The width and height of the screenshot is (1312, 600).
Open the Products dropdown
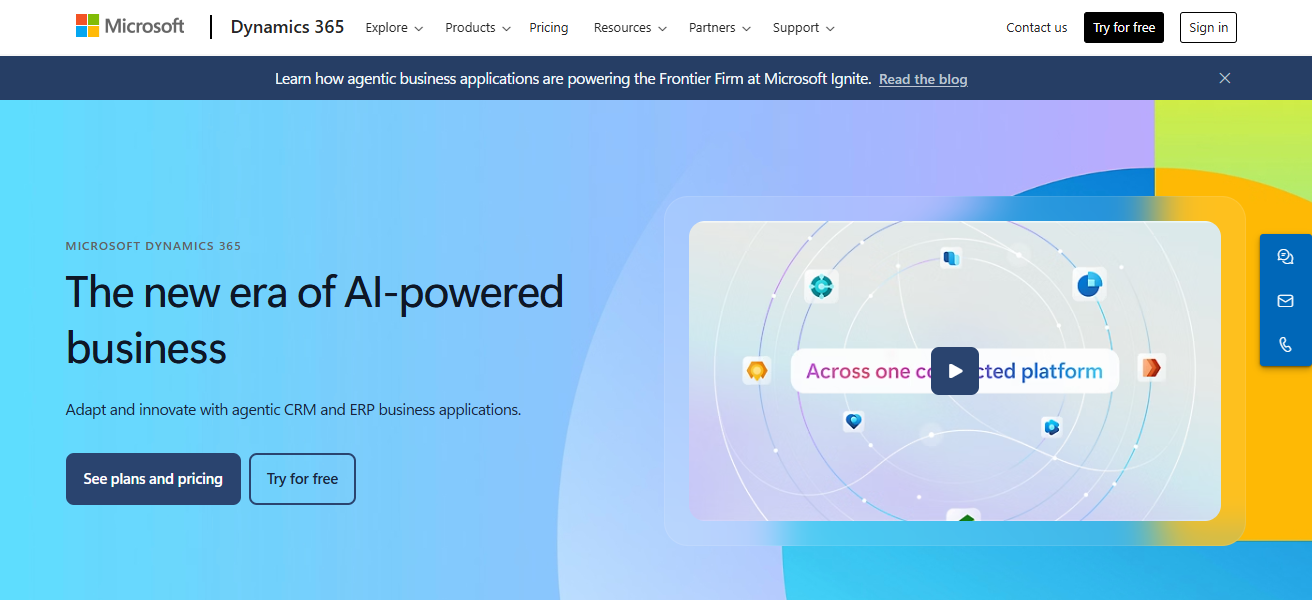[477, 28]
